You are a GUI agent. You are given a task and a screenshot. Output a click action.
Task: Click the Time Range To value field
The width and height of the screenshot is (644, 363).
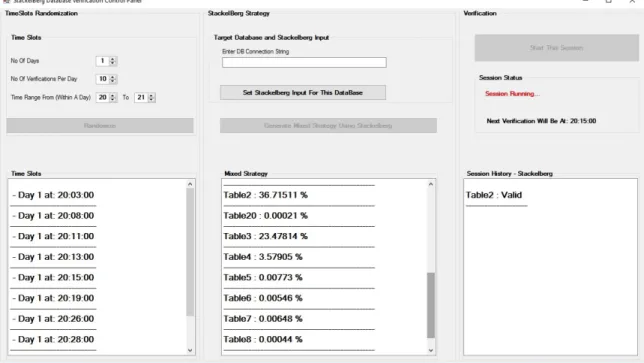(141, 97)
